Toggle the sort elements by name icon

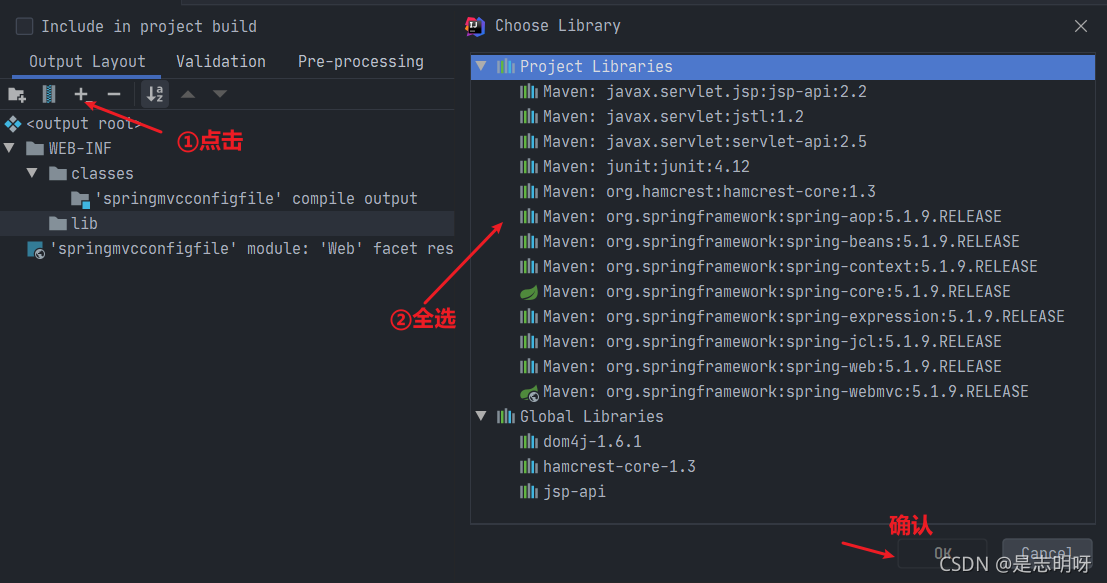pos(155,94)
